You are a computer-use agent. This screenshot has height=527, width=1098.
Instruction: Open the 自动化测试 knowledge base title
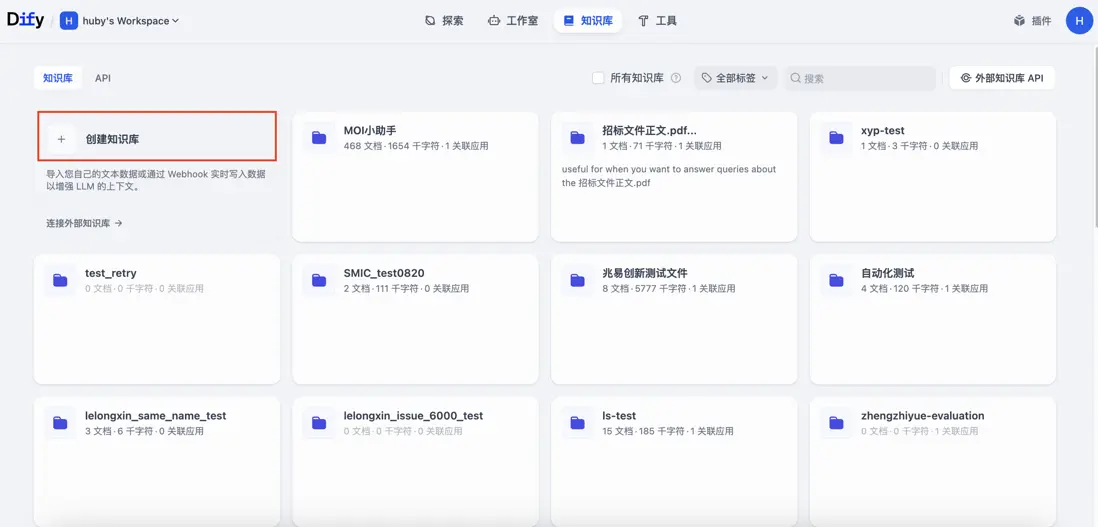(887, 273)
